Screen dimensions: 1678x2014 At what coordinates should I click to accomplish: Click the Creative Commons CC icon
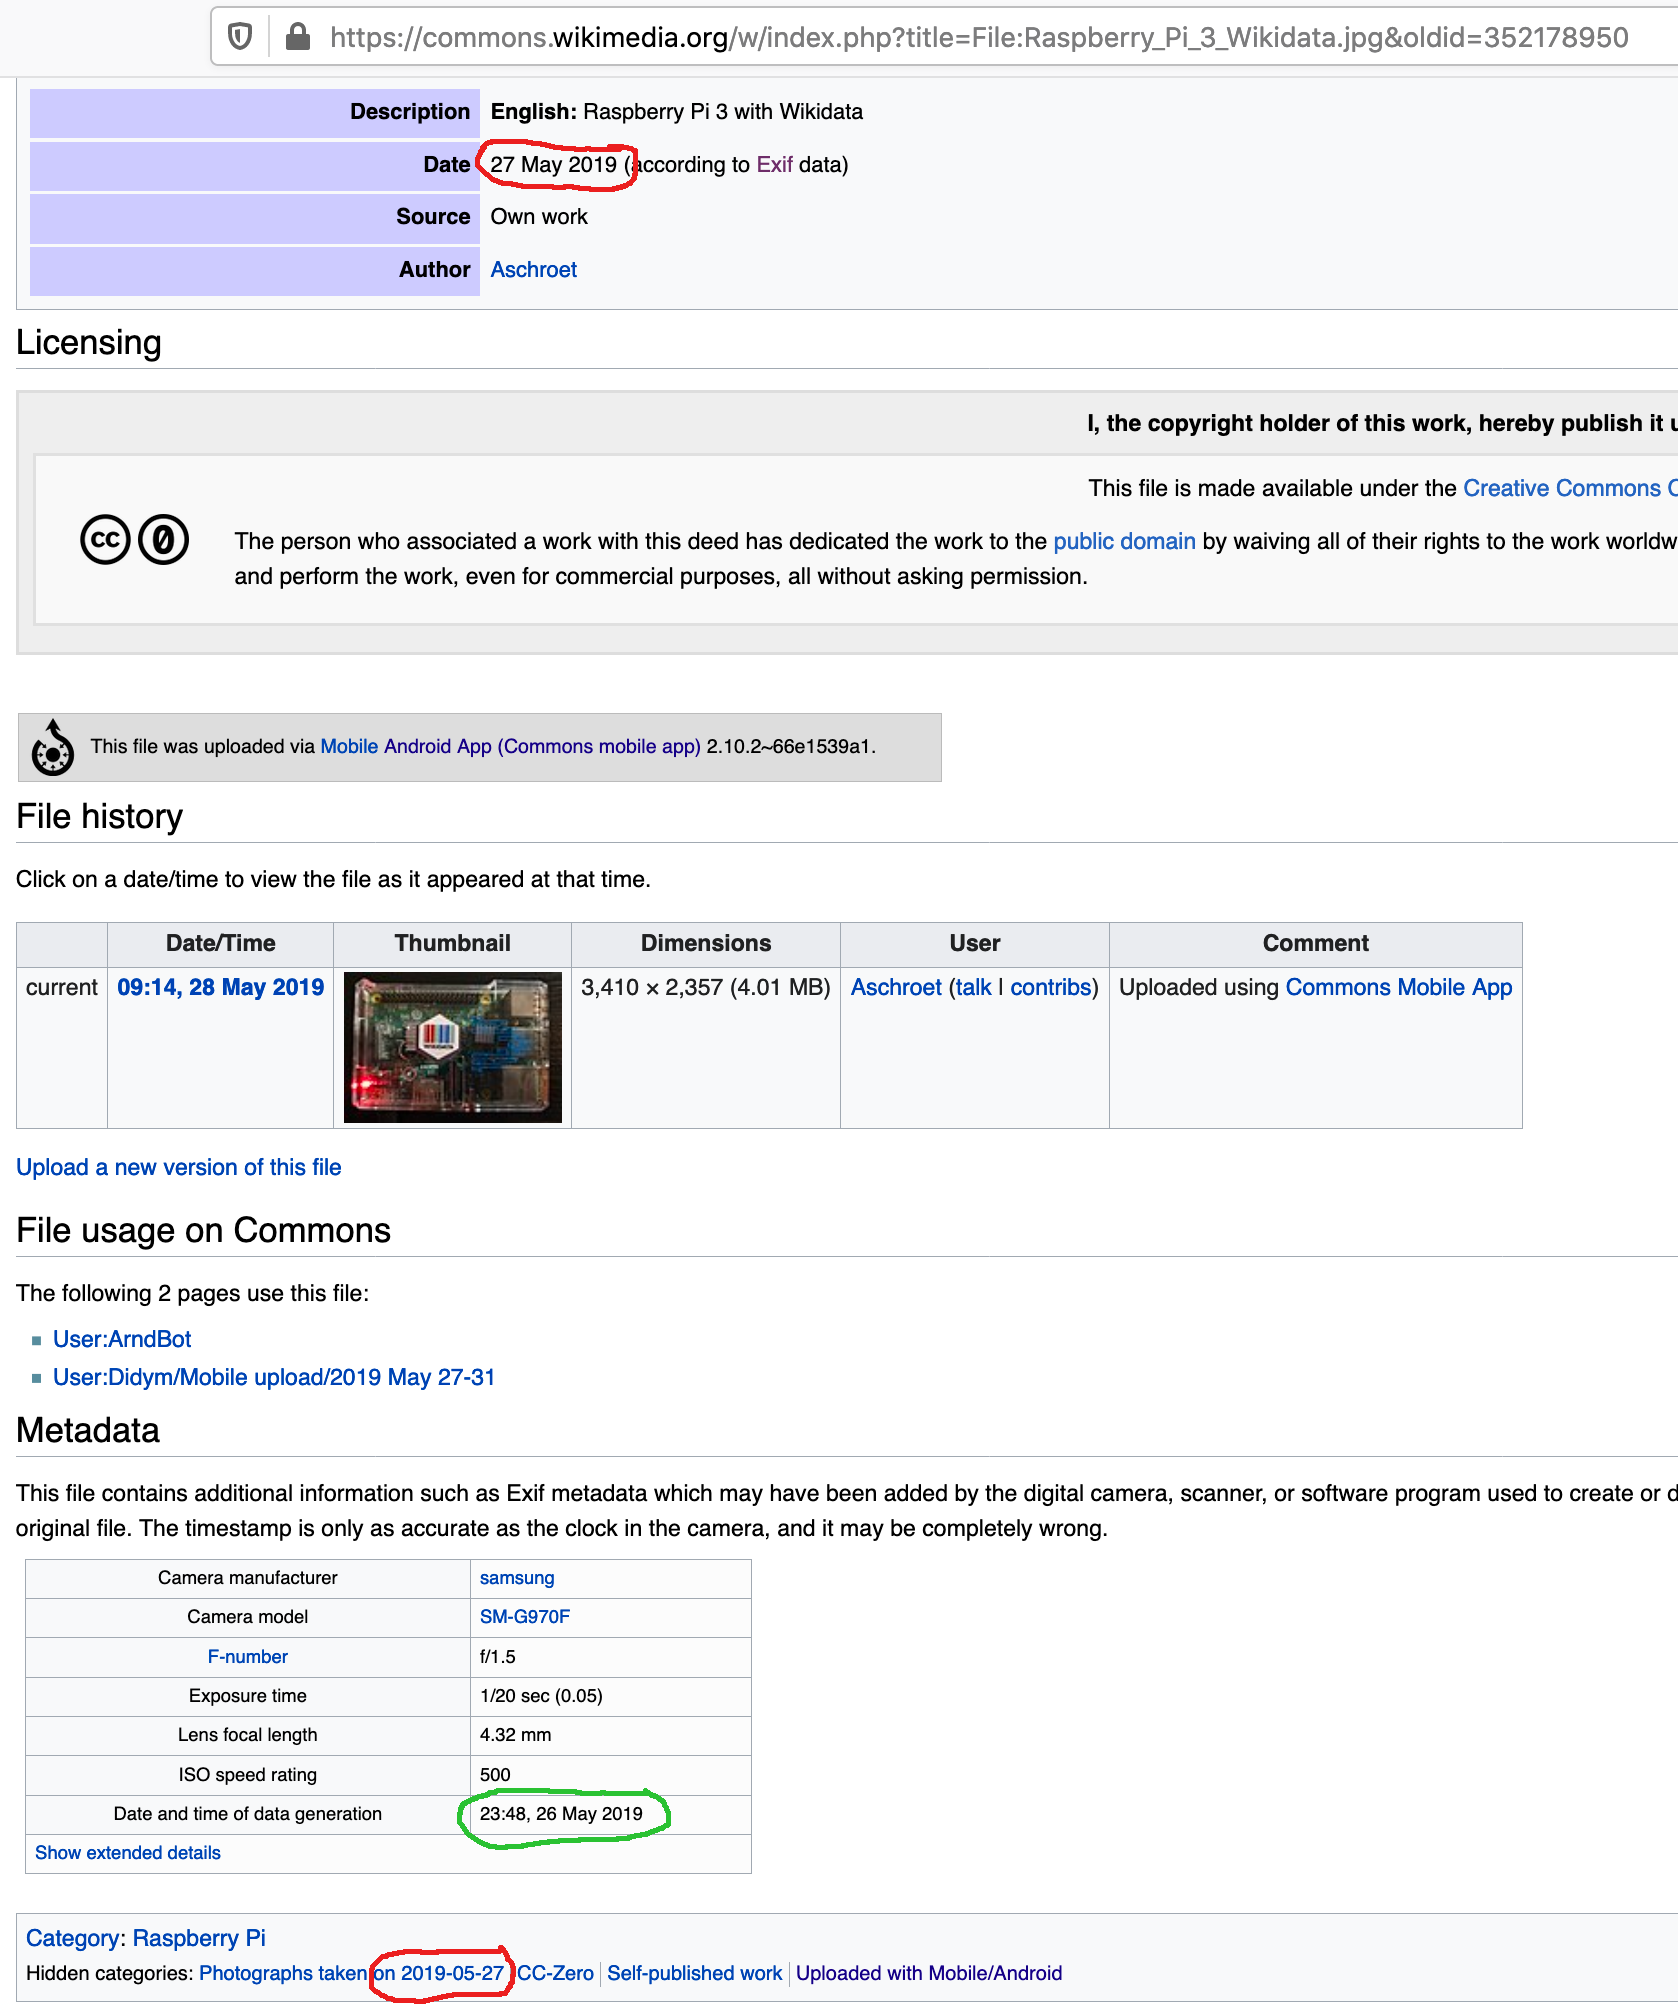tap(105, 540)
